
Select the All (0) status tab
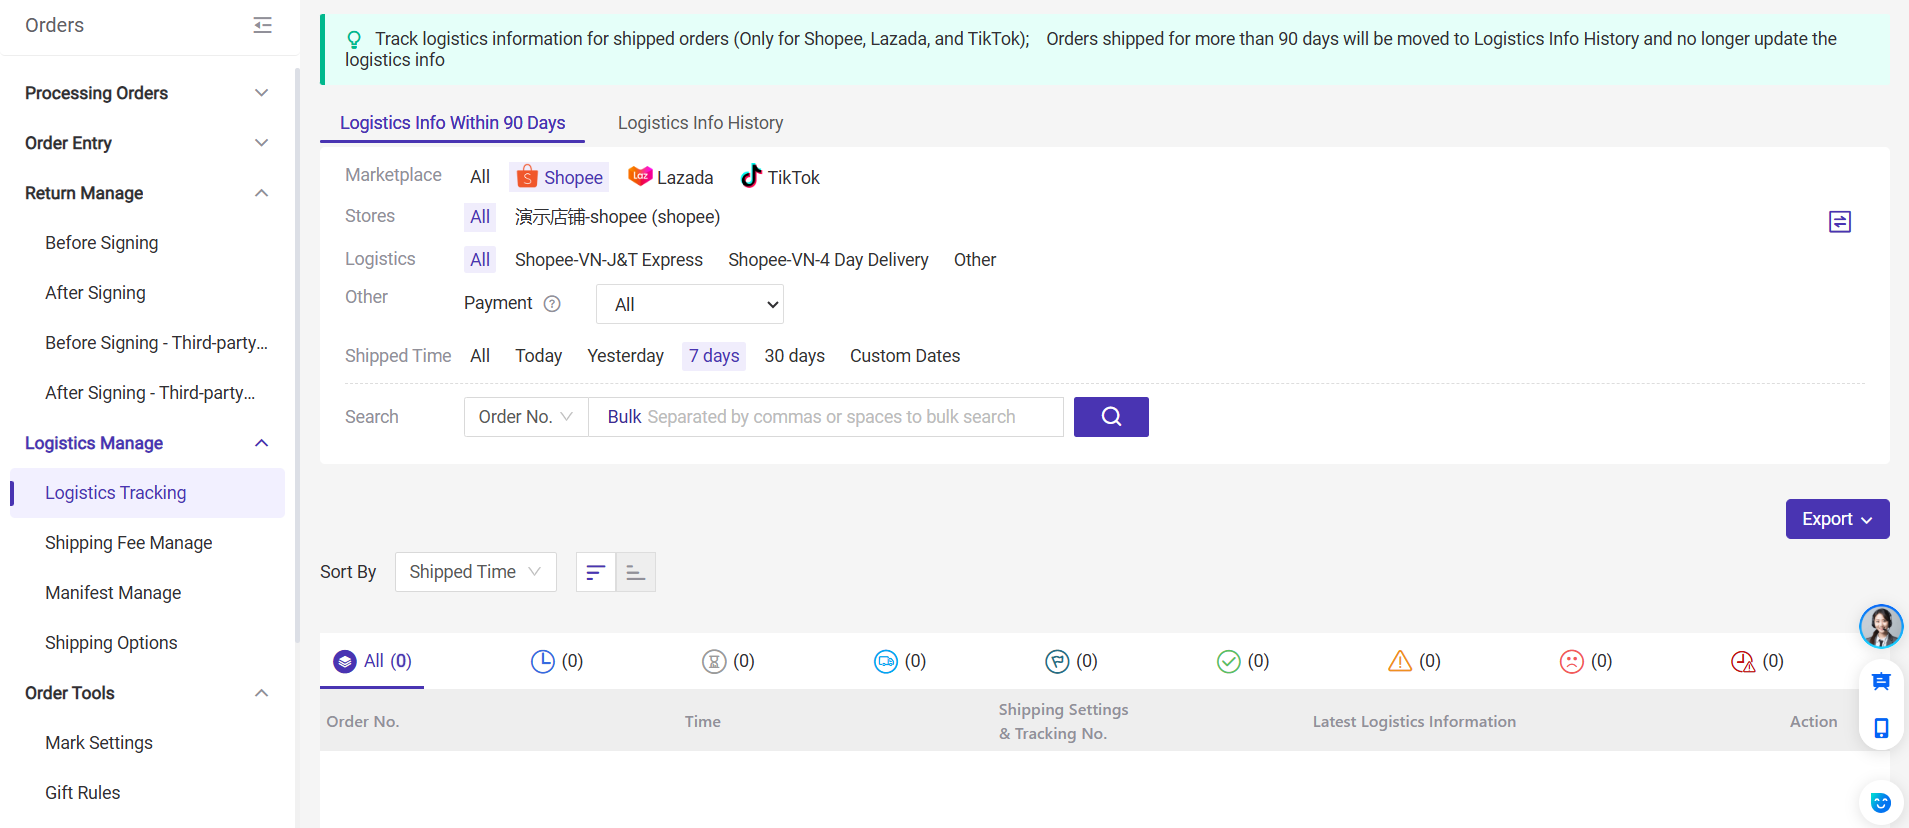(372, 661)
